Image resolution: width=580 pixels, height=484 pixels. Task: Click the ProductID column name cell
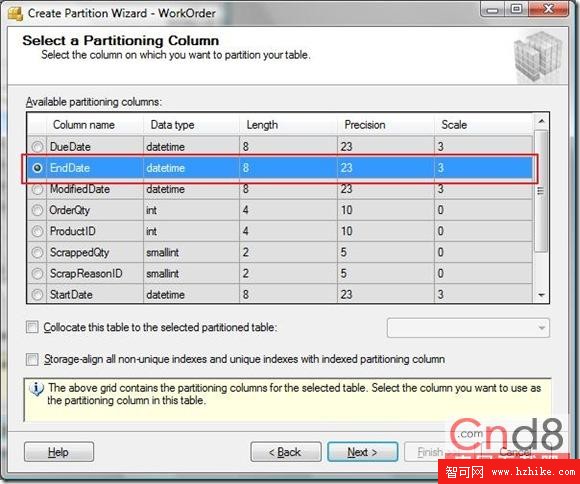(95, 231)
